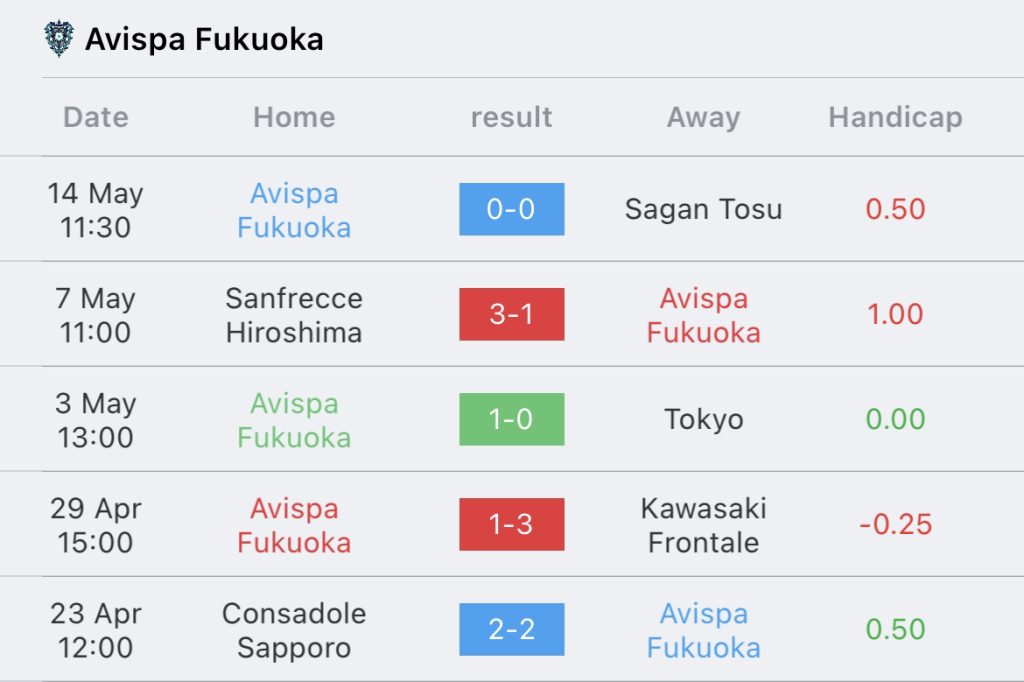
Task: Open the 3-1 result badge
Action: [511, 314]
